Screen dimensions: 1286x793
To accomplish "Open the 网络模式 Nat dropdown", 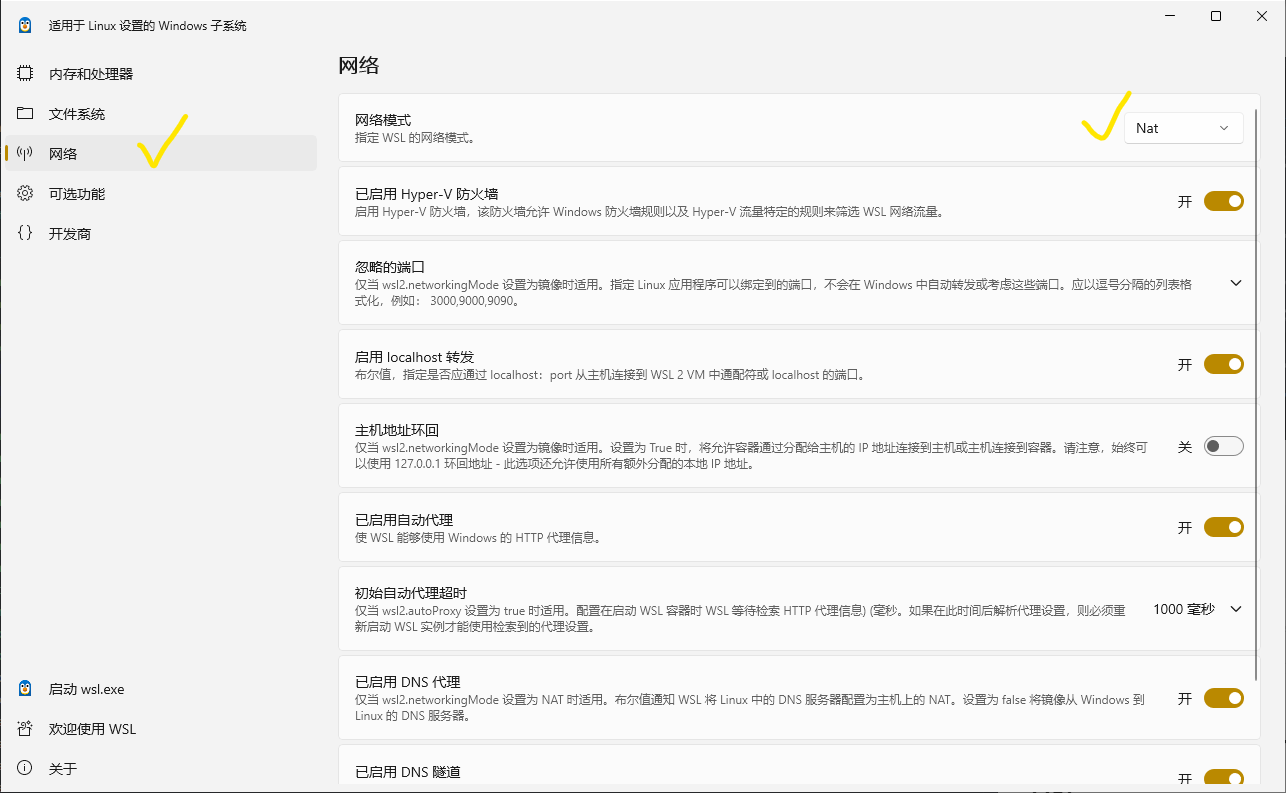I will (1183, 128).
